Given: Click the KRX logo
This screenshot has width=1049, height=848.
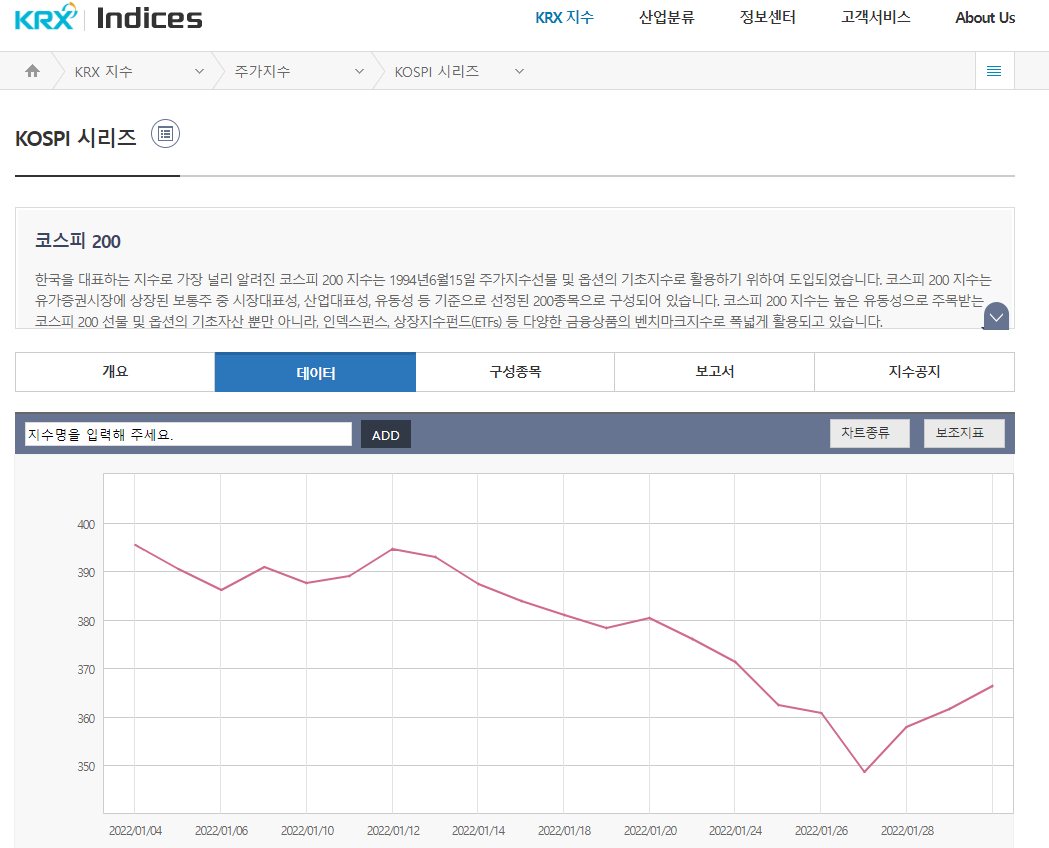Looking at the screenshot, I should (x=45, y=17).
